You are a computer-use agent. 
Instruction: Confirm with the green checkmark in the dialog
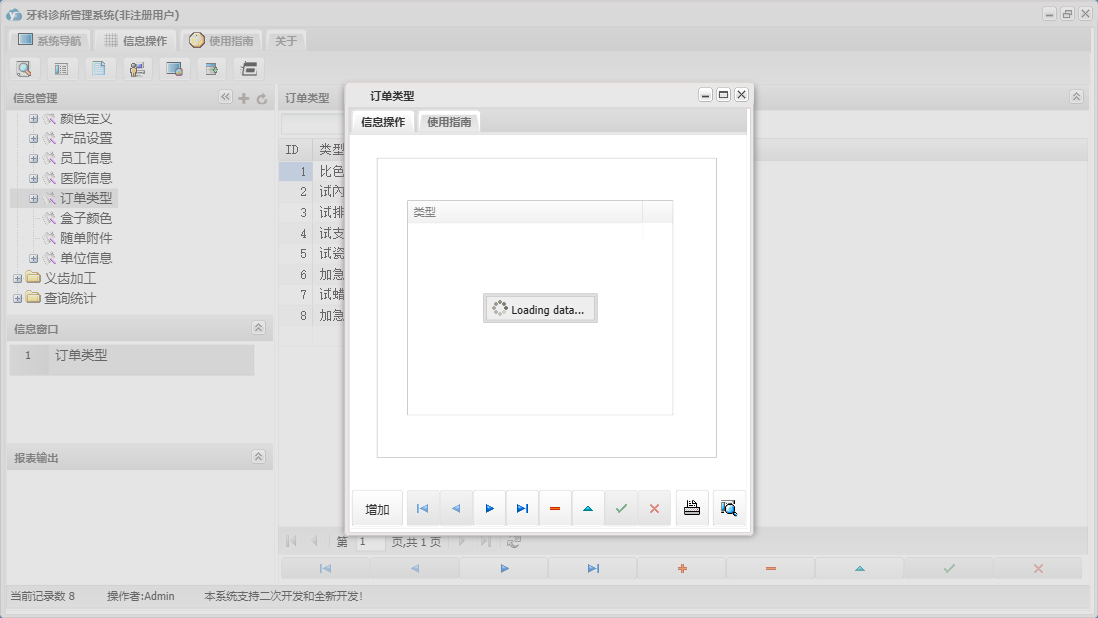click(621, 508)
